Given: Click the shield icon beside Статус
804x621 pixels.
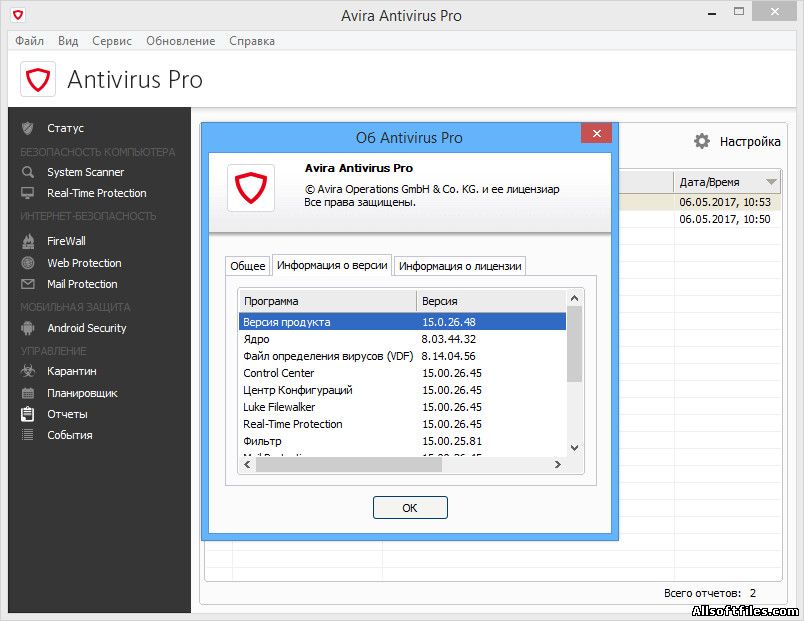Looking at the screenshot, I should [x=28, y=128].
